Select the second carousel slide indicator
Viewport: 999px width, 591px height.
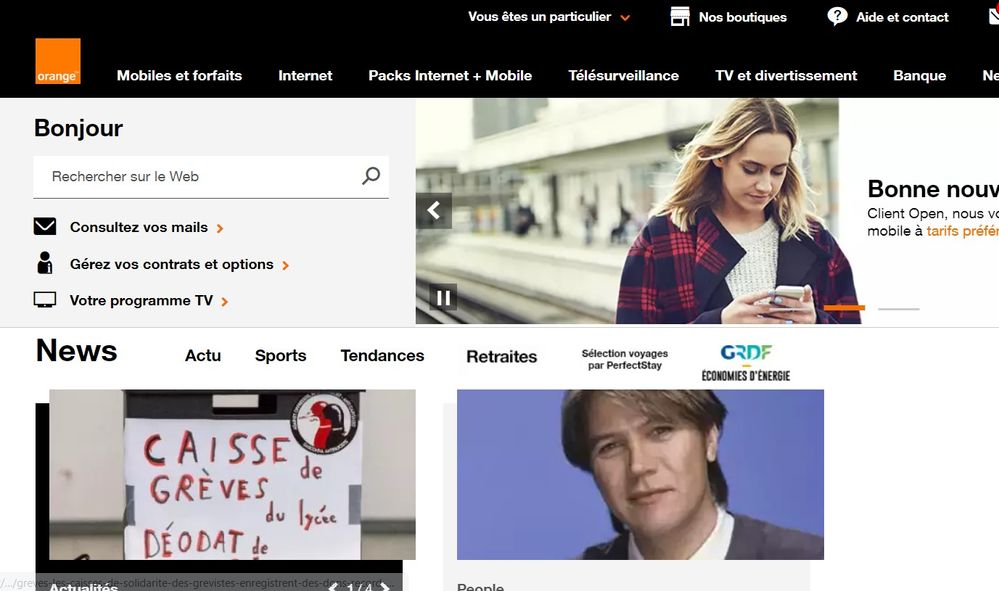tap(898, 309)
